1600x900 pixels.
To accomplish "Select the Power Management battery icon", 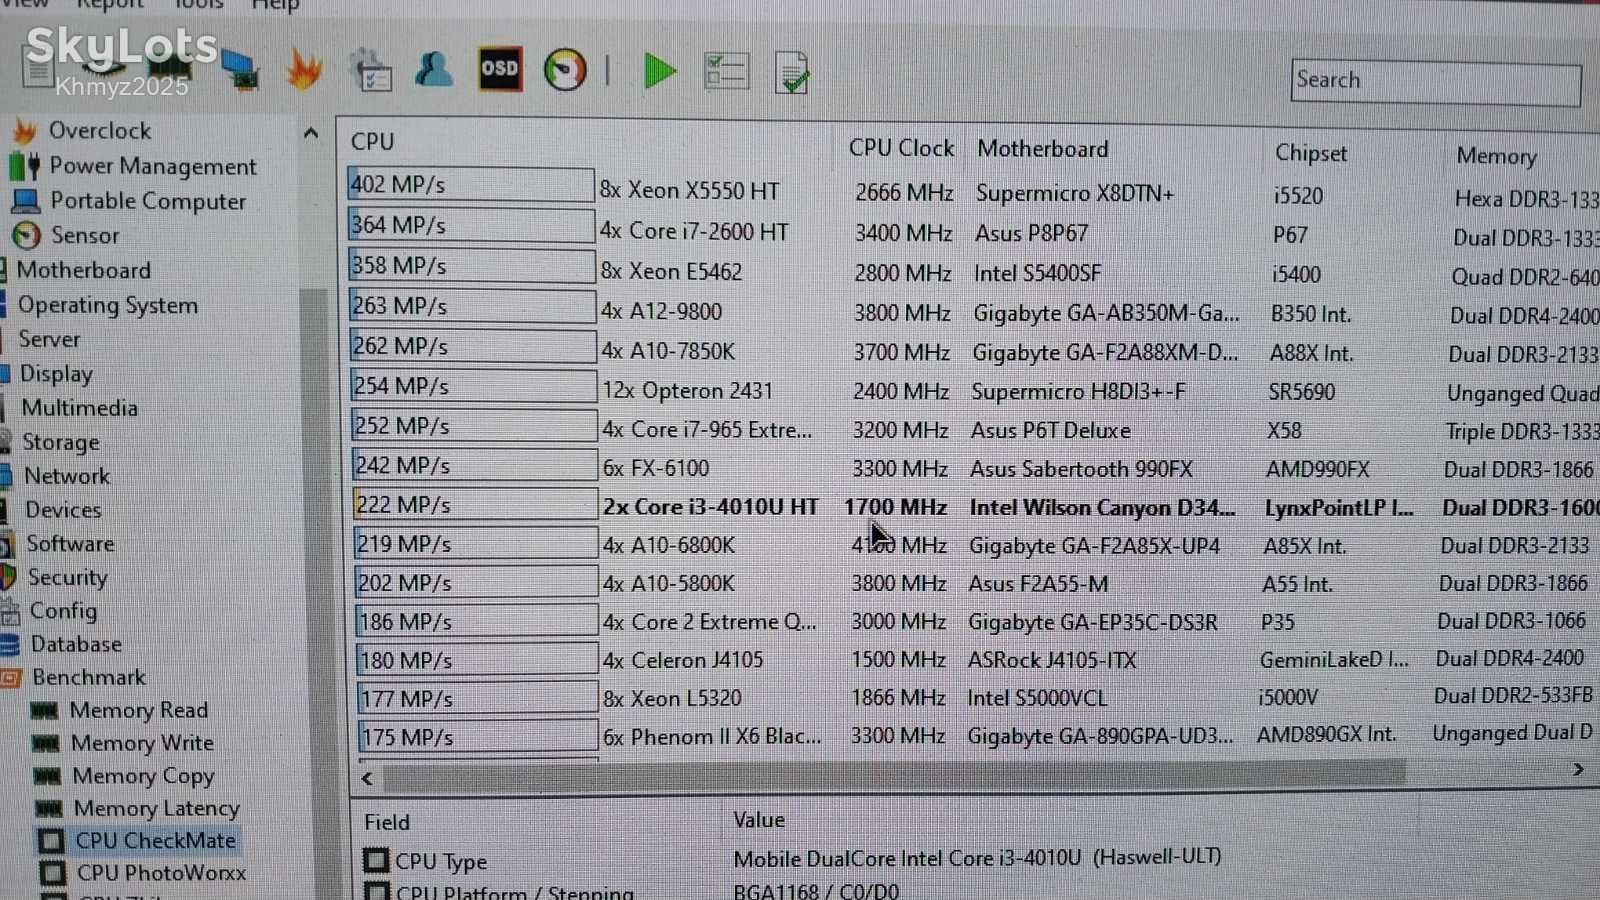I will pyautogui.click(x=25, y=166).
